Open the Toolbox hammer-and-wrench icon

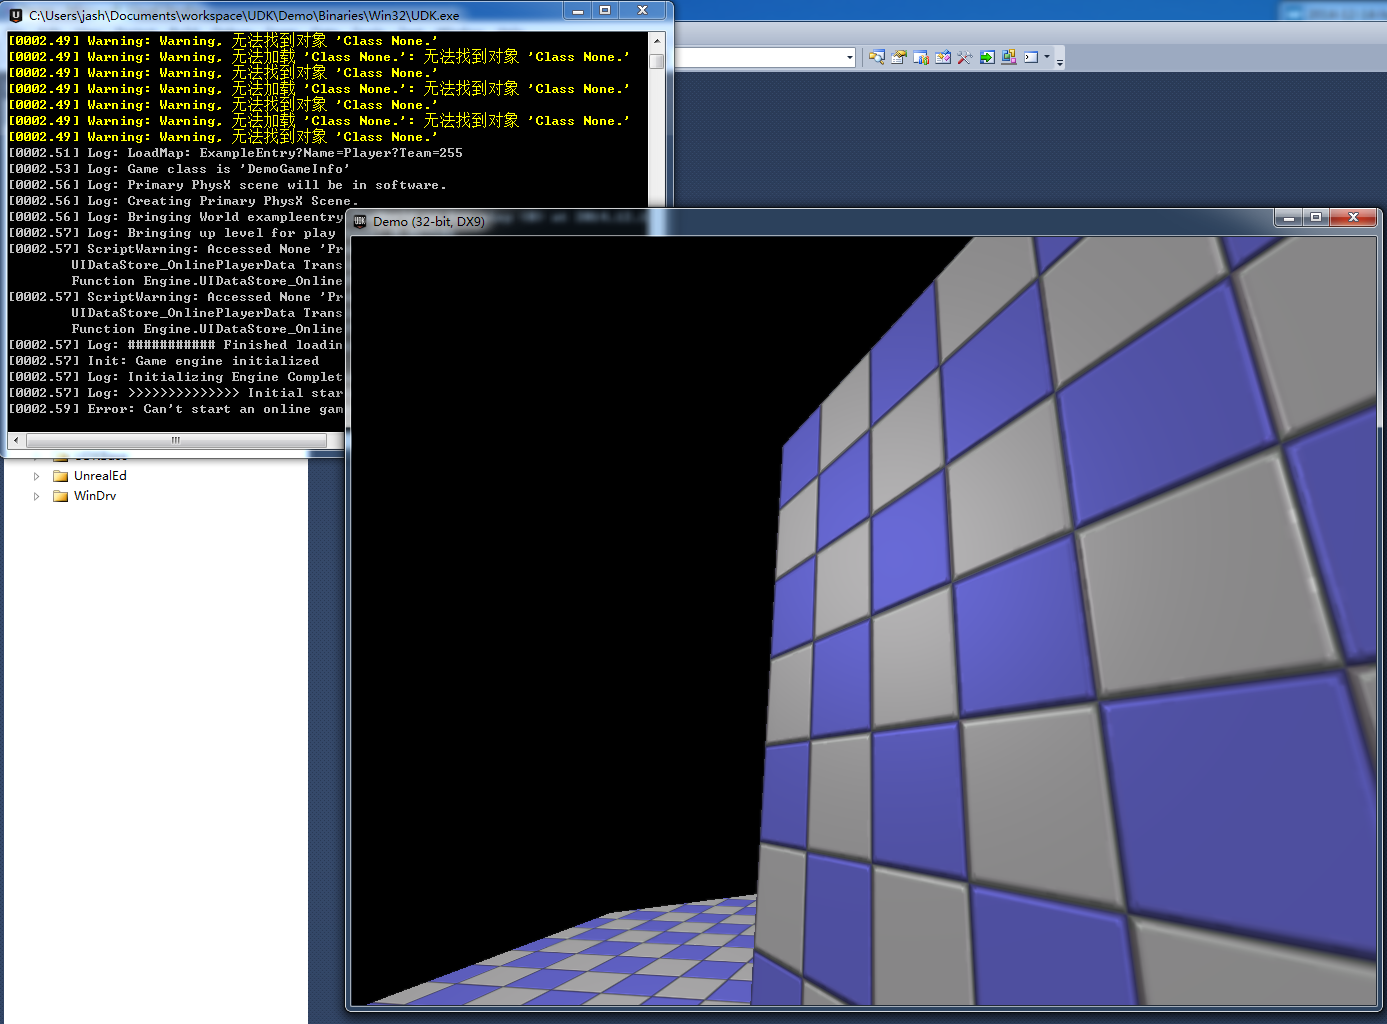tap(965, 57)
